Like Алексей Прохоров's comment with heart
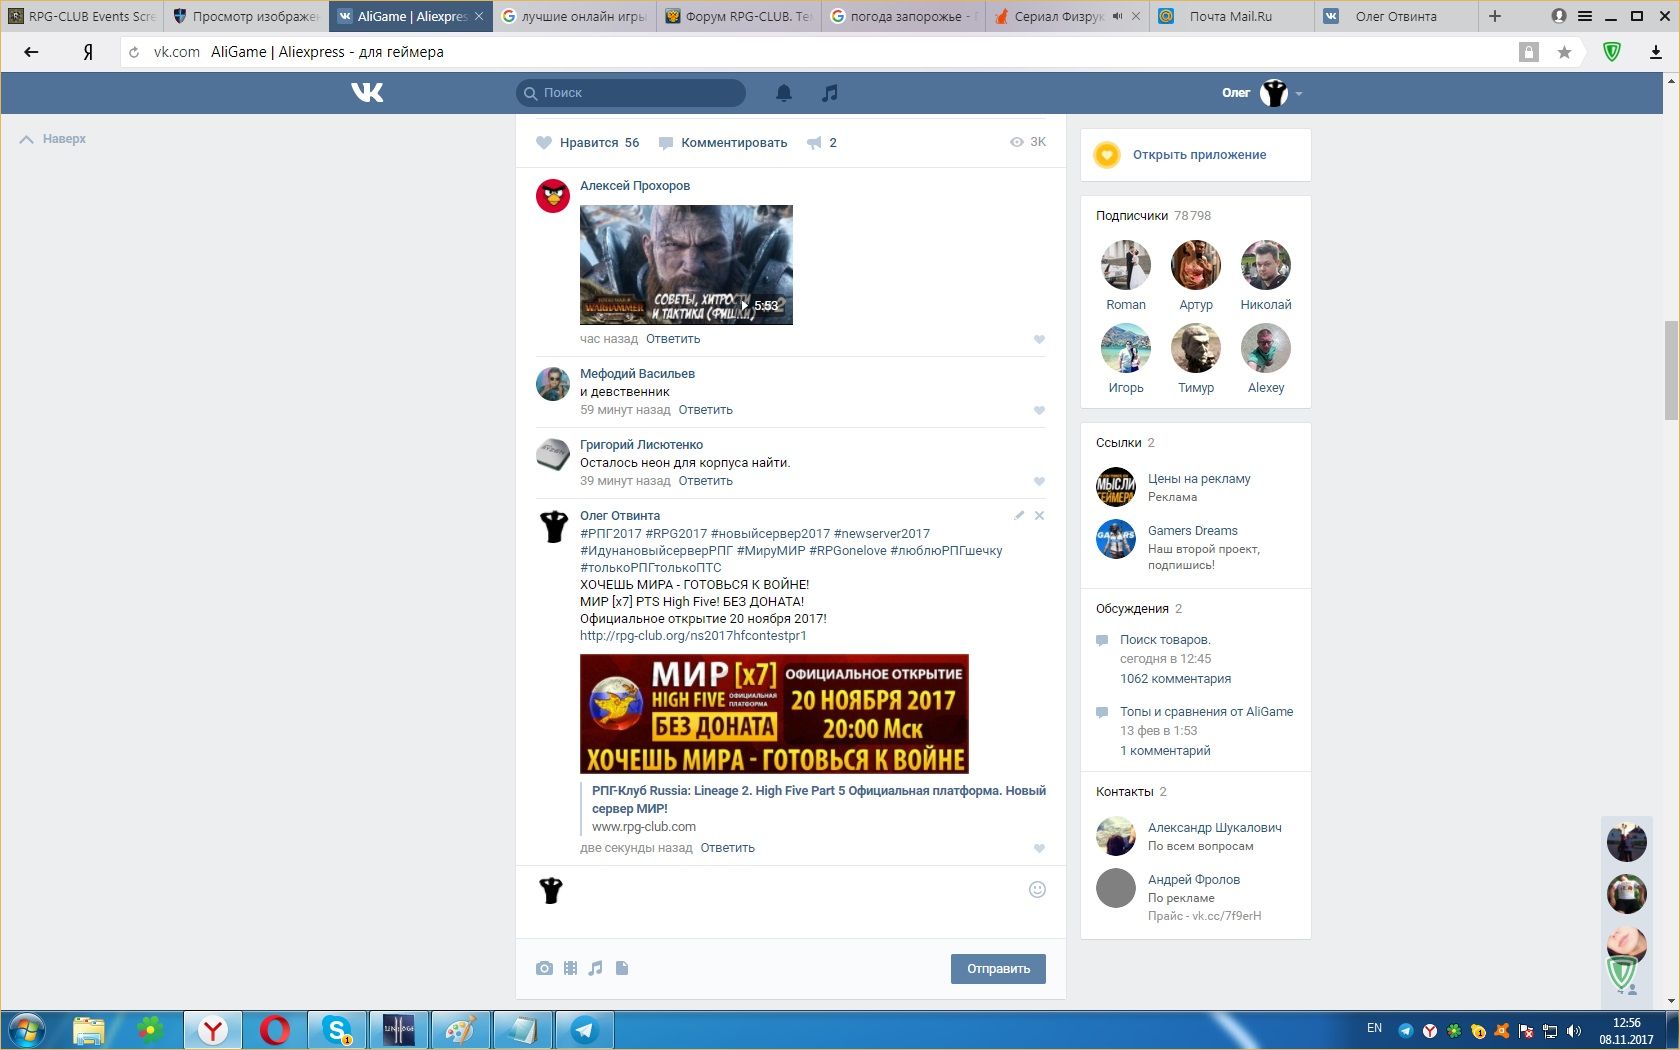 point(1039,339)
